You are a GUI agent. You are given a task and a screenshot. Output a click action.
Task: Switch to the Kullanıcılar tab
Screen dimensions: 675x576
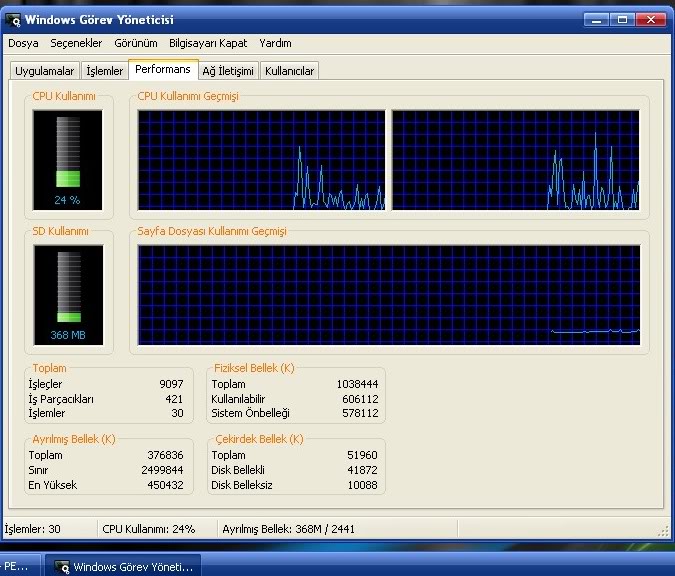point(289,71)
